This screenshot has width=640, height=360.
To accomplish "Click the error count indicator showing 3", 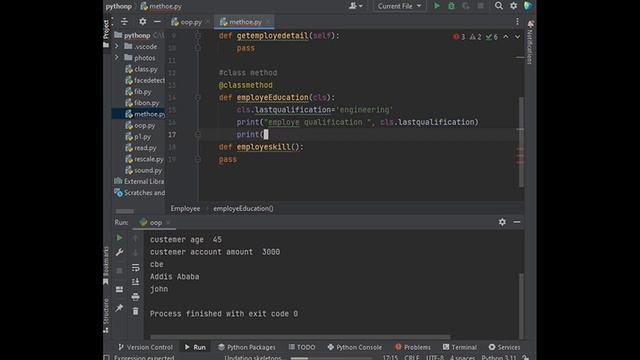I will (x=459, y=37).
